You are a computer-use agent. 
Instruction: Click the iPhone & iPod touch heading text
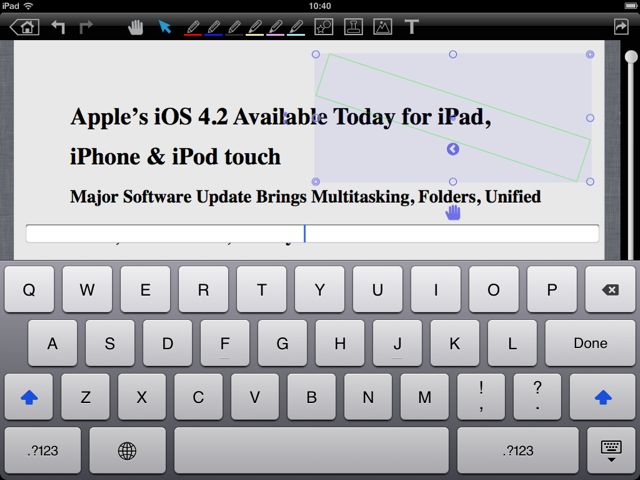[176, 157]
